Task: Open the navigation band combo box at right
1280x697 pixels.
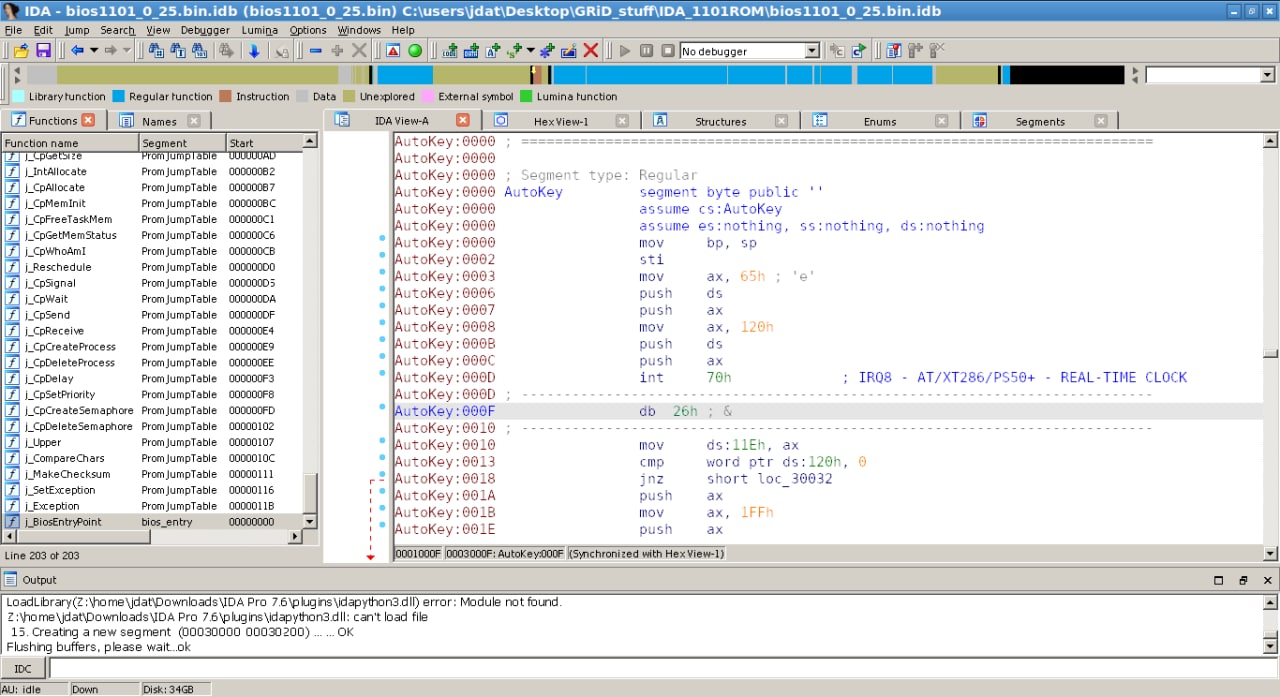Action: click(x=1267, y=75)
